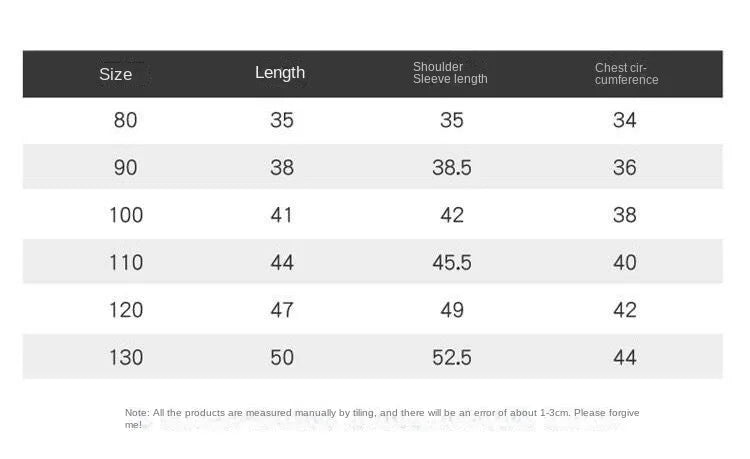Click the chest circumference value 34
The width and height of the screenshot is (750, 459).
(625, 120)
